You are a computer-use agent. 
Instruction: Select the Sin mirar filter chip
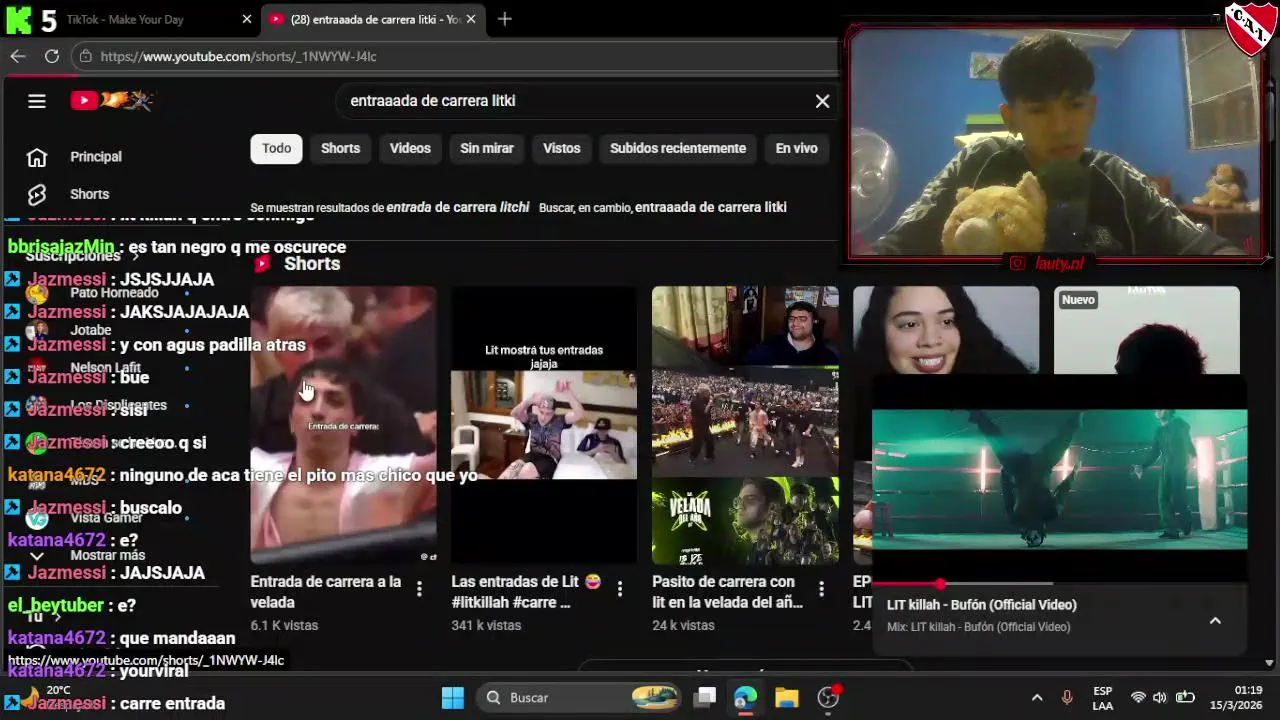(x=487, y=148)
